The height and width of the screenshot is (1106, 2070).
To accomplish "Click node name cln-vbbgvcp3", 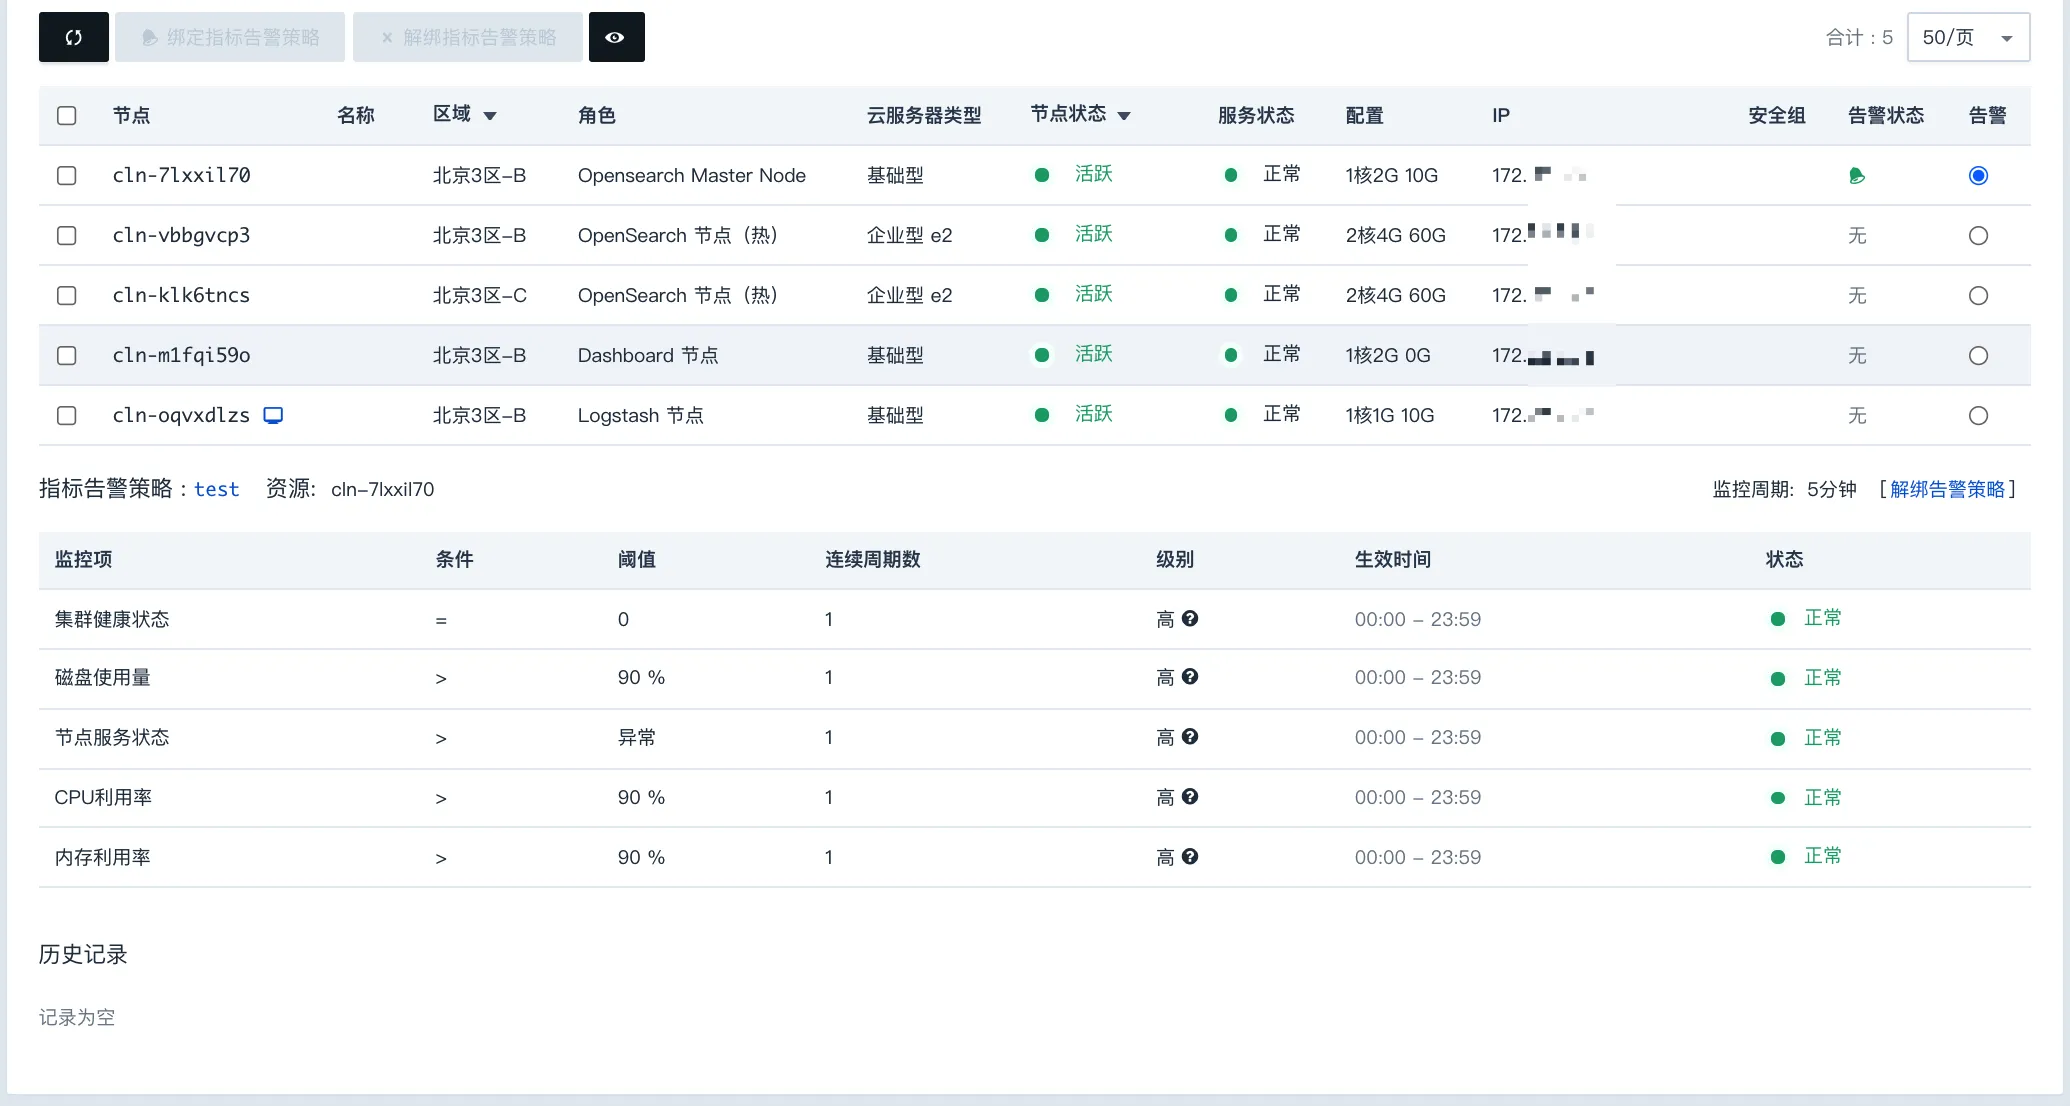I will pyautogui.click(x=182, y=235).
